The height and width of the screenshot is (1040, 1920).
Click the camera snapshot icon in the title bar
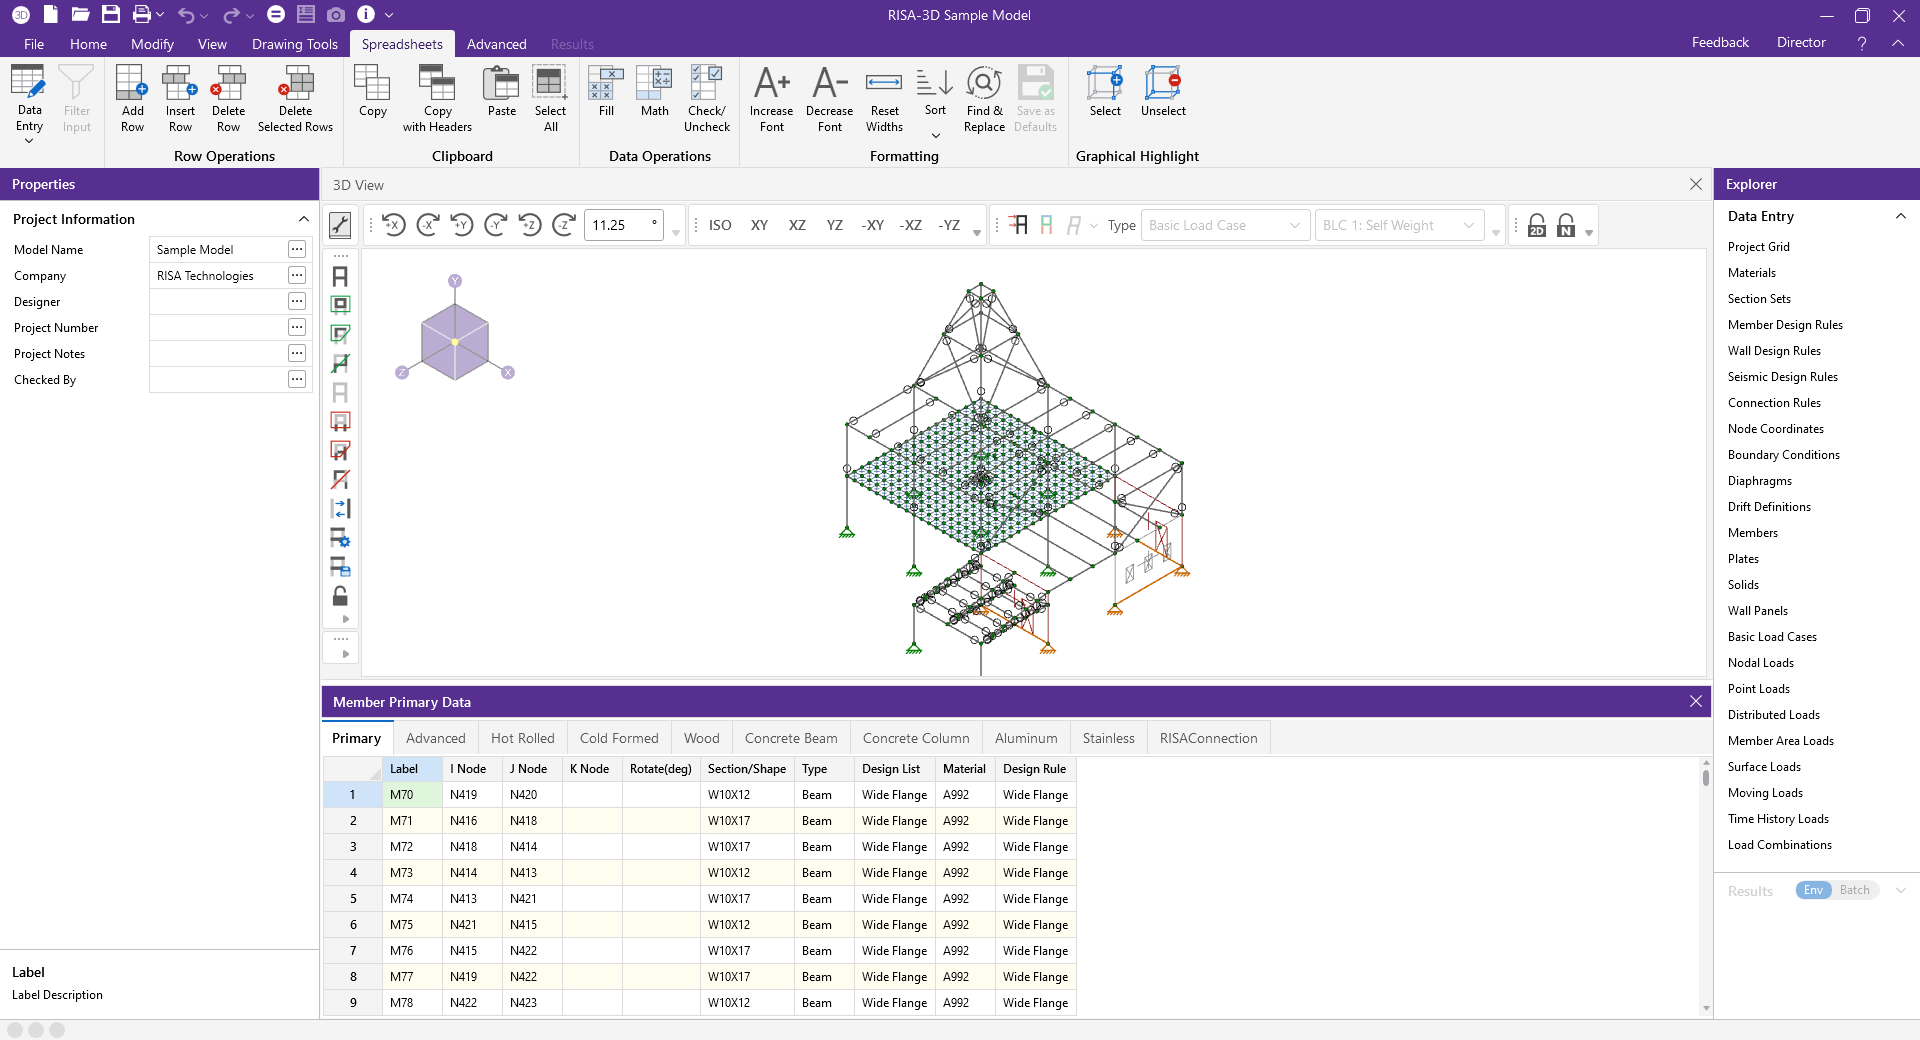pos(336,15)
